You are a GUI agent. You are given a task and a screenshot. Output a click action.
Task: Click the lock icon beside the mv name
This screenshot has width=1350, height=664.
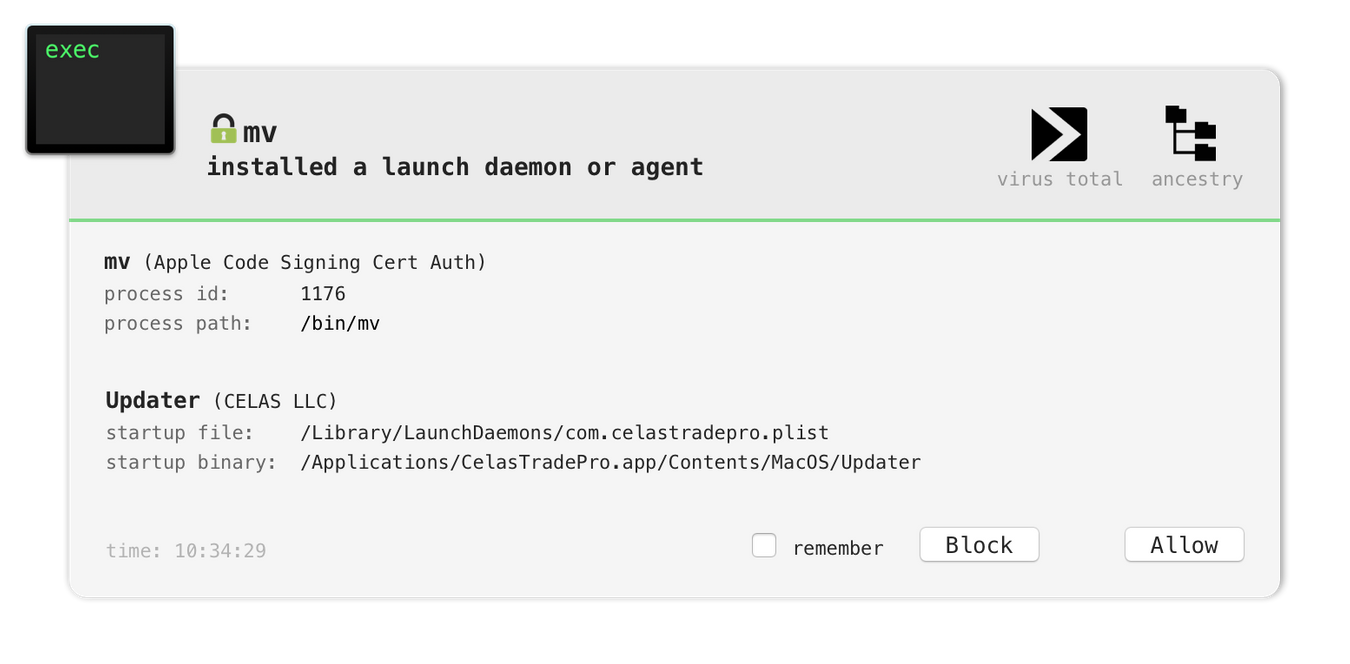tap(223, 128)
